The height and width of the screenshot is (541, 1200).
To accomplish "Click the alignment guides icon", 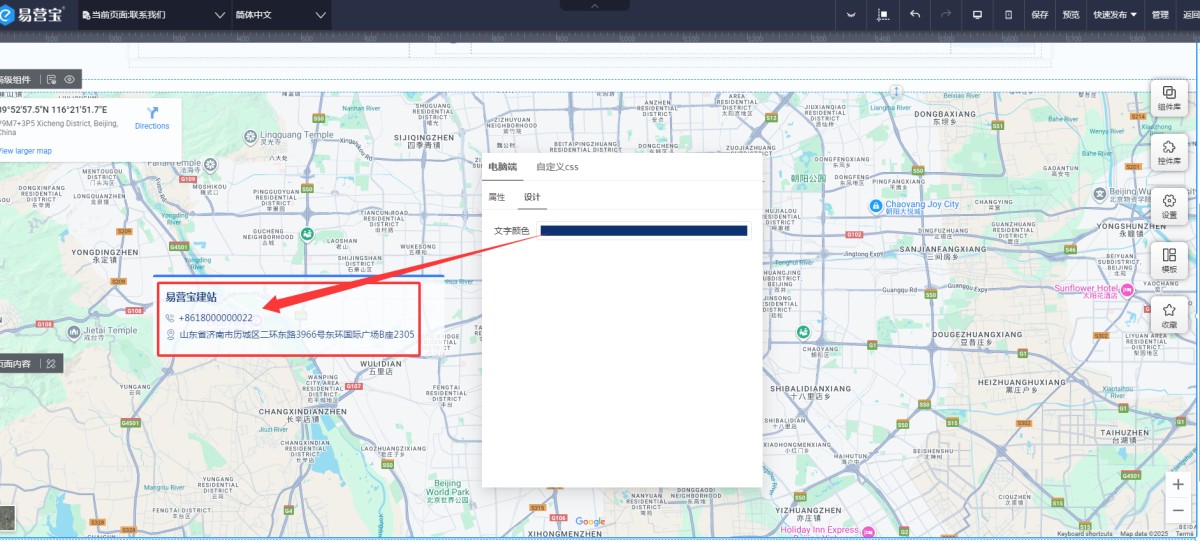I will coord(883,15).
